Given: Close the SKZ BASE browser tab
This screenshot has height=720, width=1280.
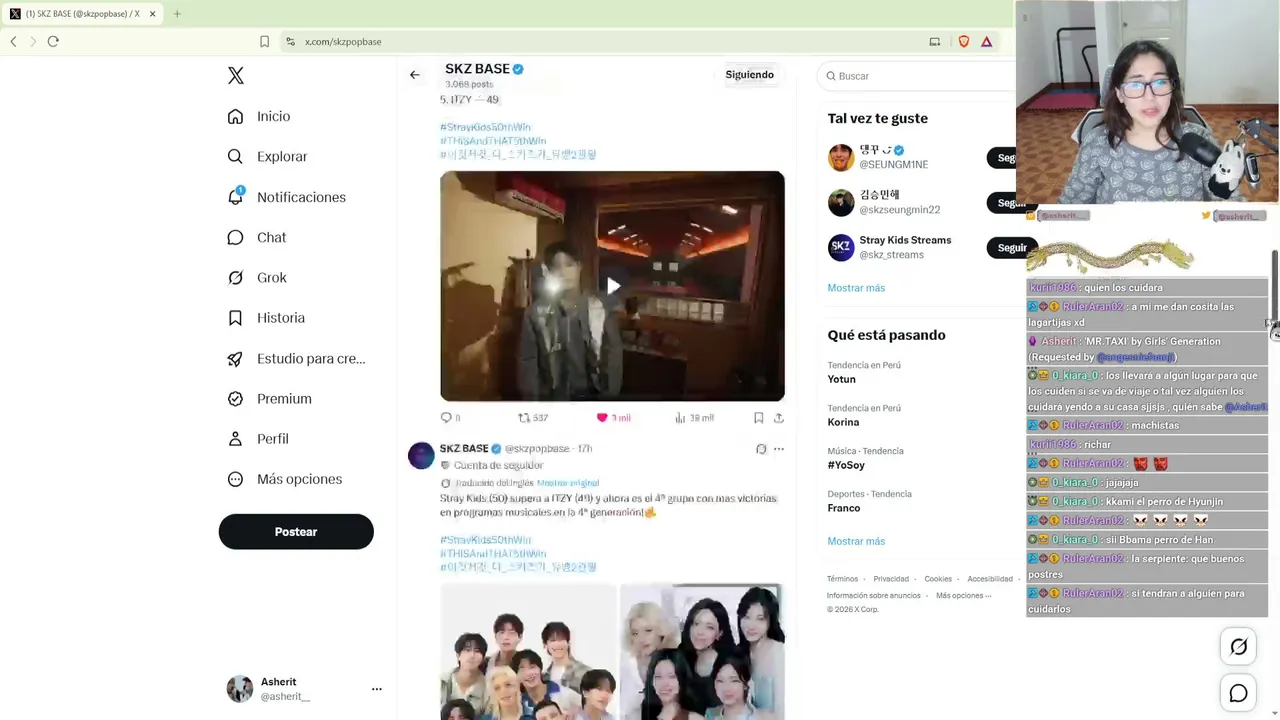Looking at the screenshot, I should [x=152, y=14].
